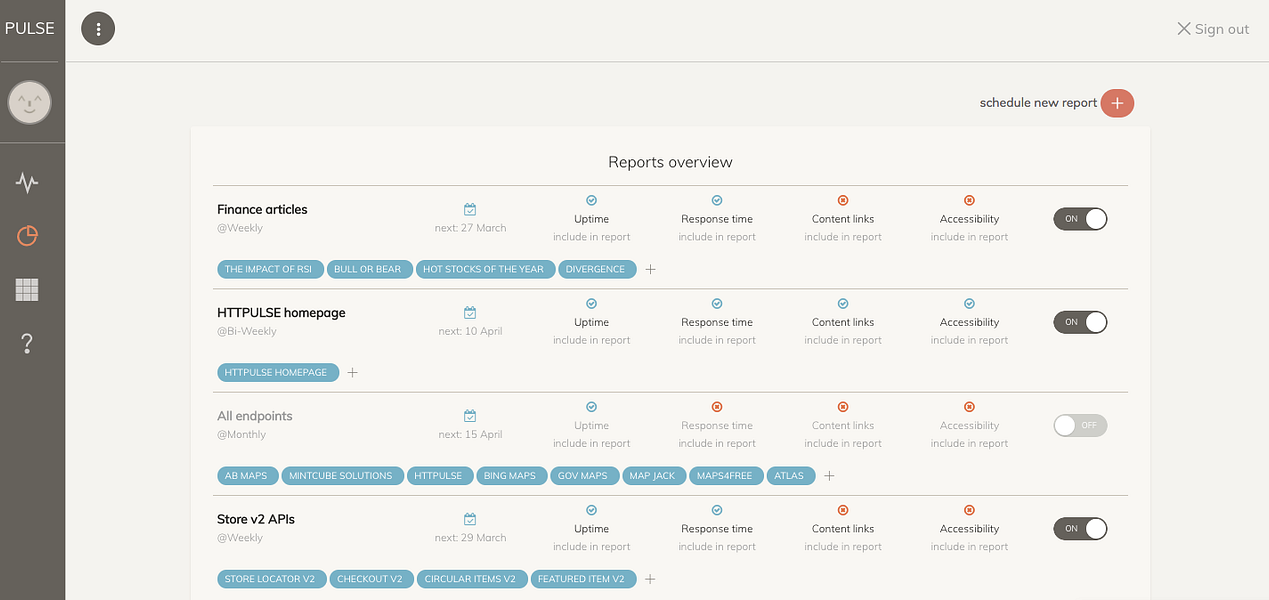Click the calendar icon for Store v2 APIs
This screenshot has width=1269, height=600.
pyautogui.click(x=470, y=519)
